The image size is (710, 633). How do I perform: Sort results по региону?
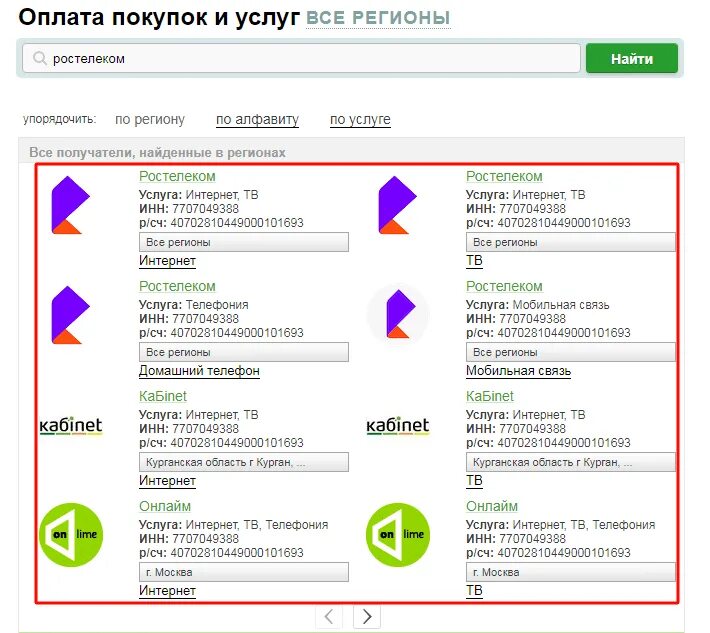150,119
